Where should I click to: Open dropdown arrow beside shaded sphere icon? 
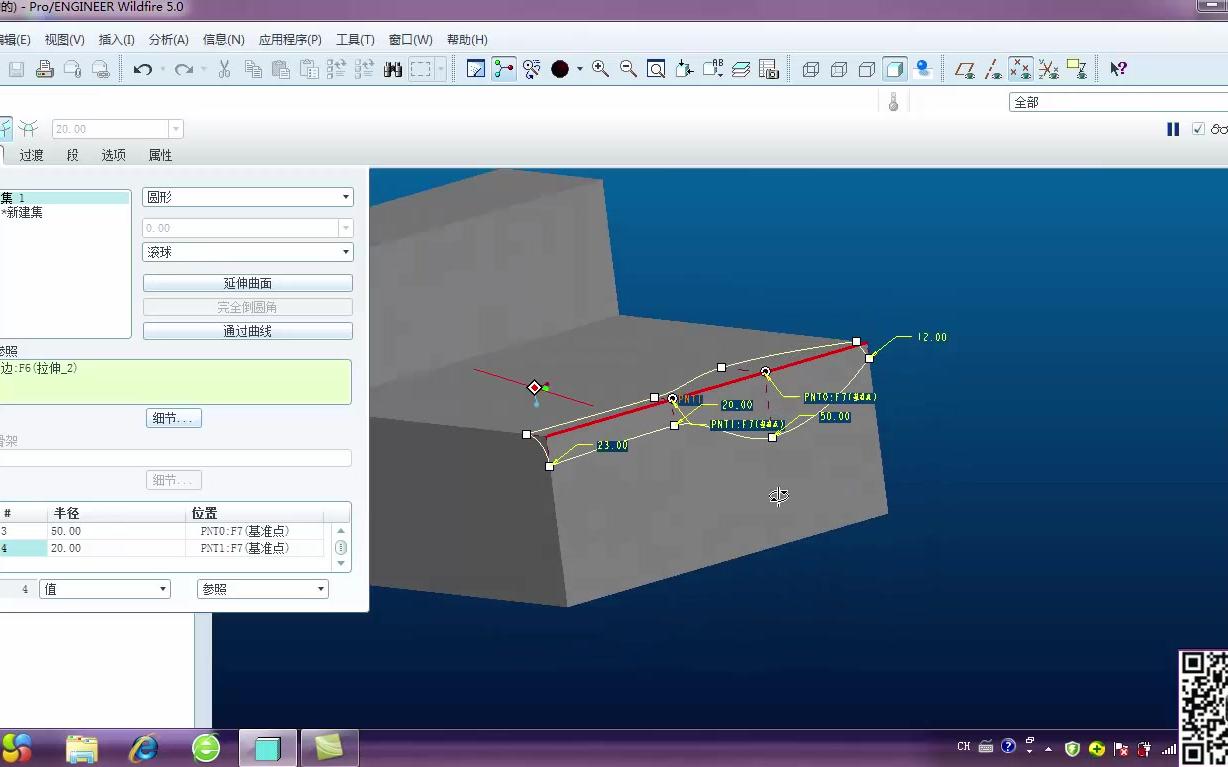click(579, 69)
